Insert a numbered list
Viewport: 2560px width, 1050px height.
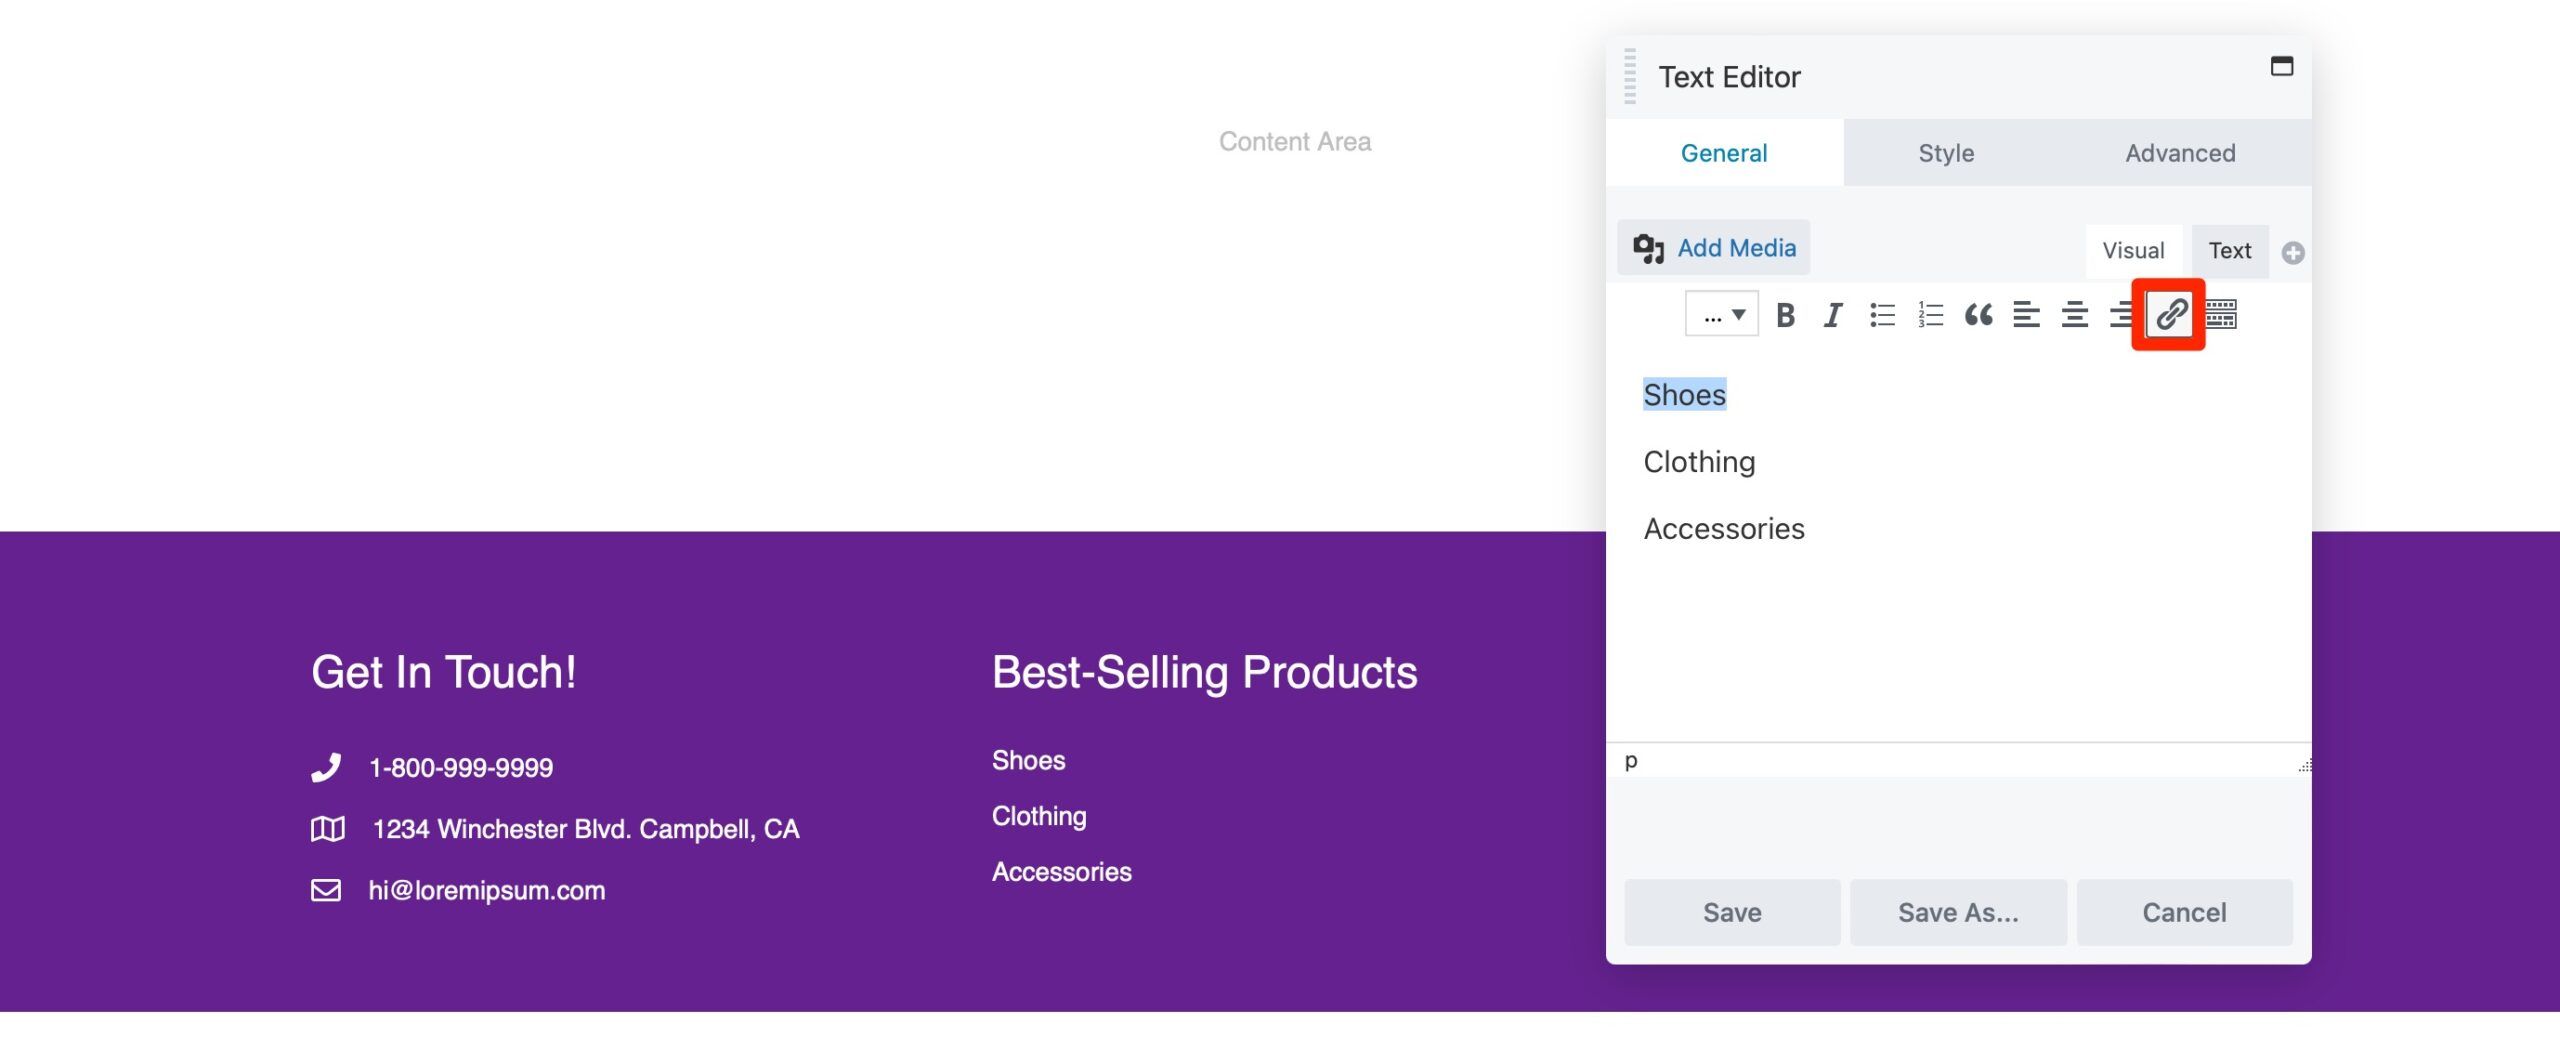1928,315
